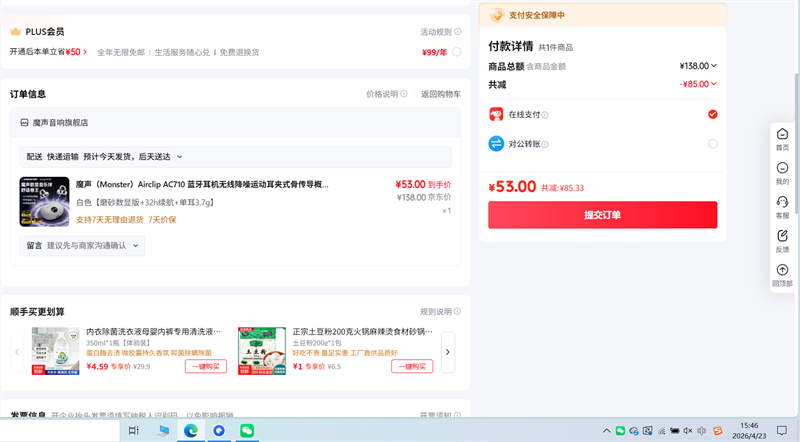Screen dimensions: 800x442
Task: Show previous 顺手买更划算 recommendations
Action: pyautogui.click(x=17, y=352)
